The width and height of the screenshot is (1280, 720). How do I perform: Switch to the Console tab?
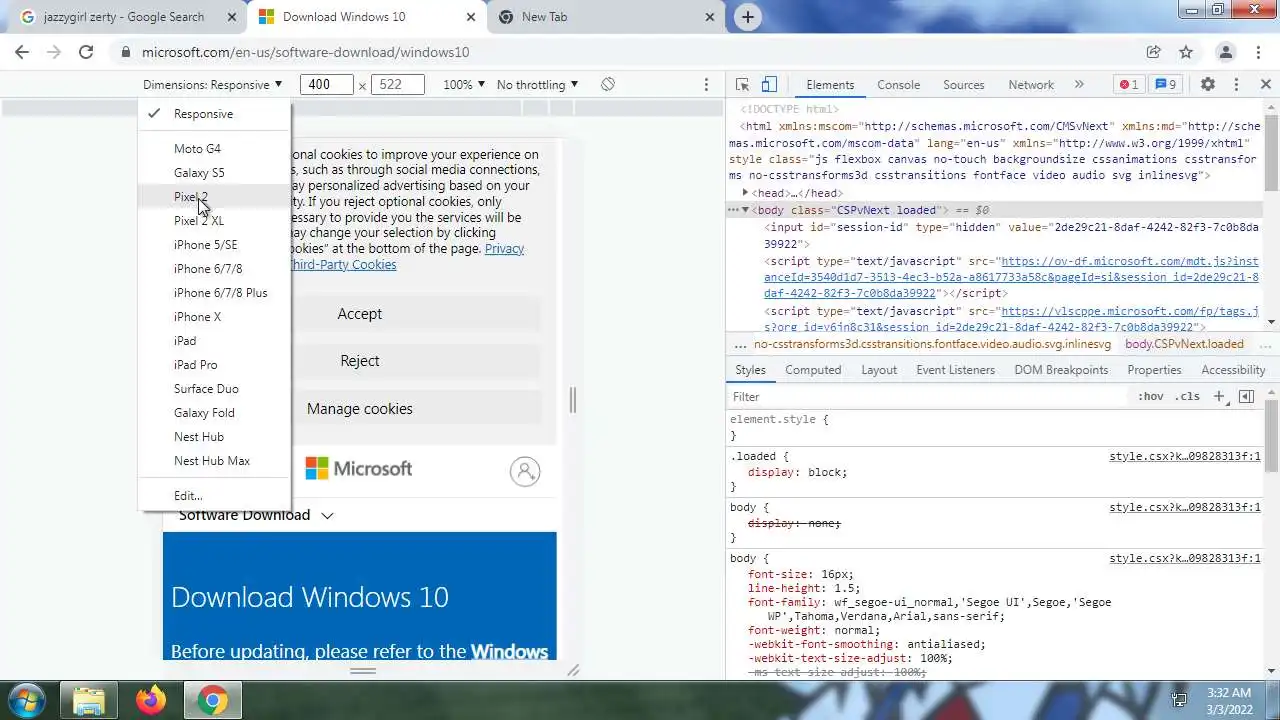898,85
